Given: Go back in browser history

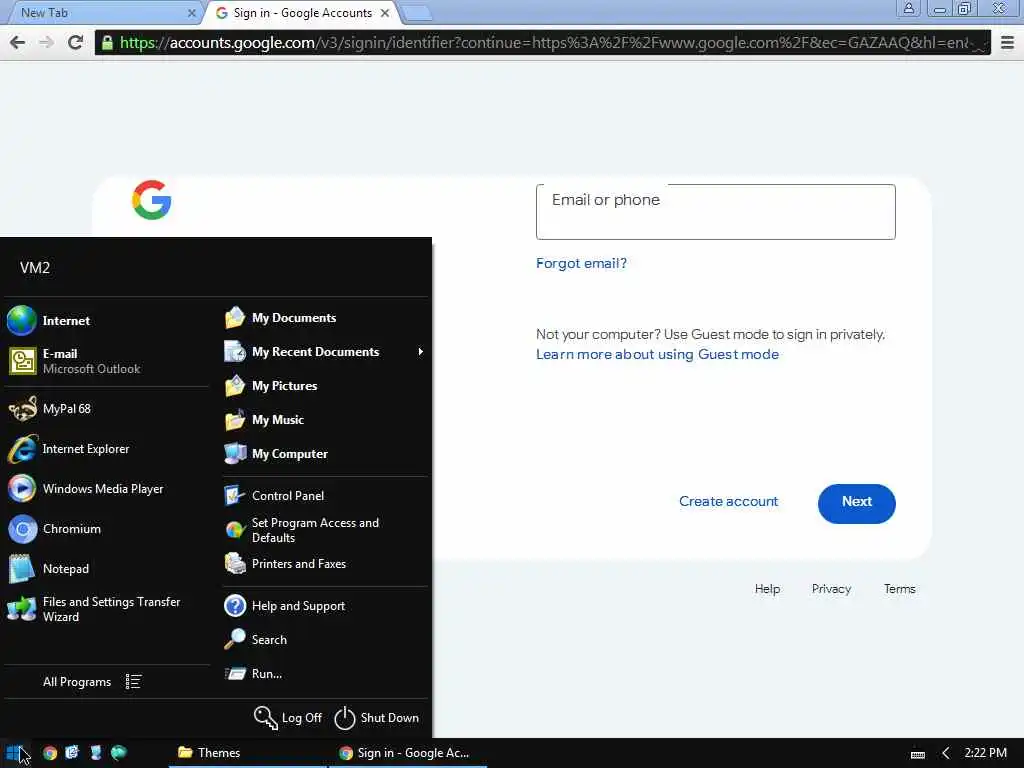Looking at the screenshot, I should 18,42.
